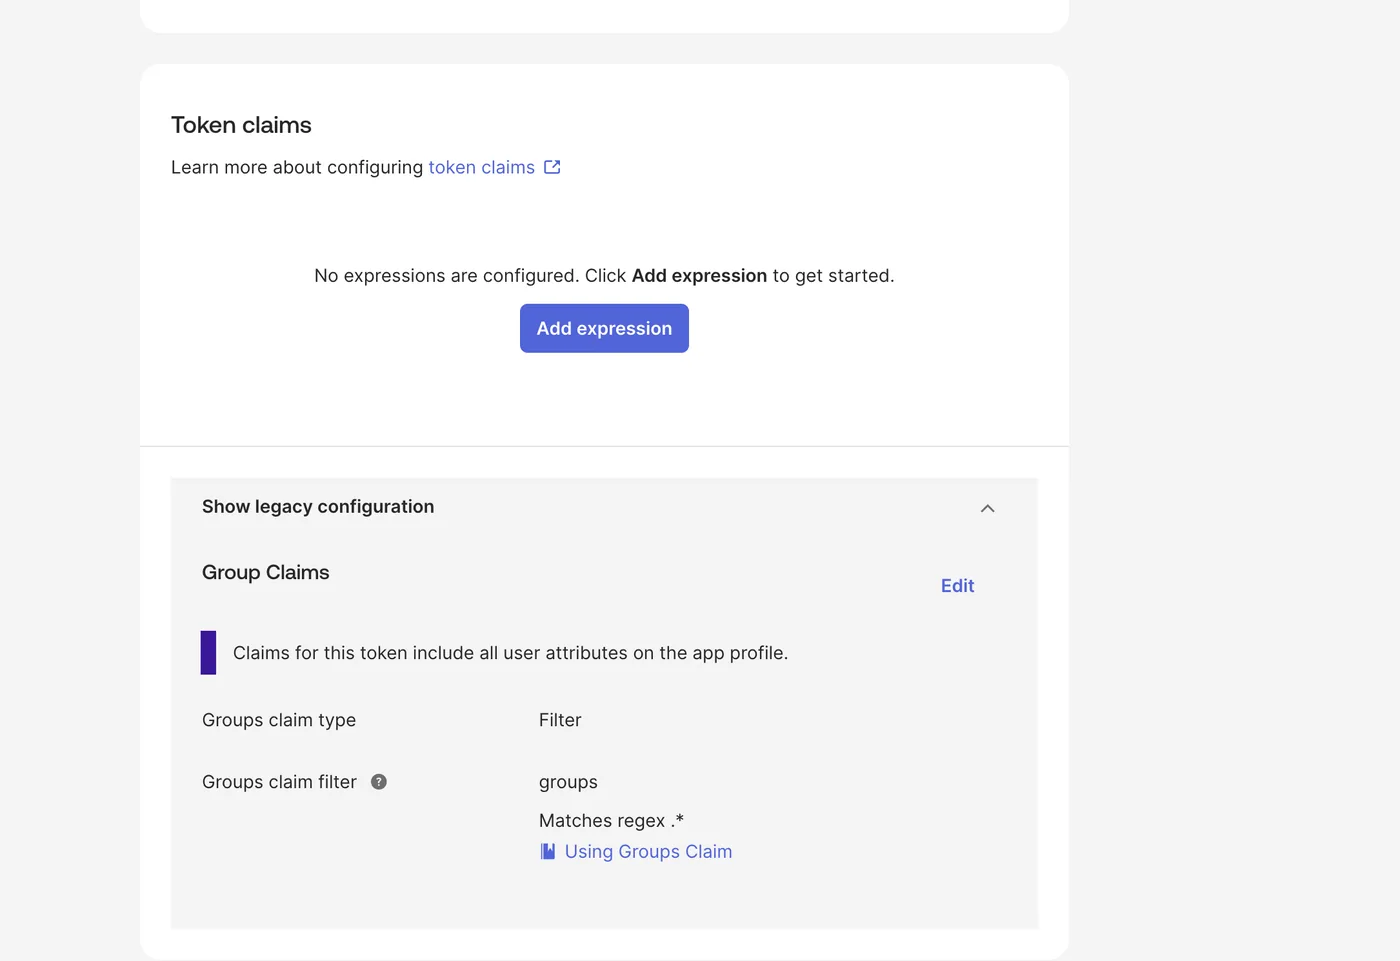Click the Learn more about configuring text
Screen dimensions: 1400x961
click(297, 167)
